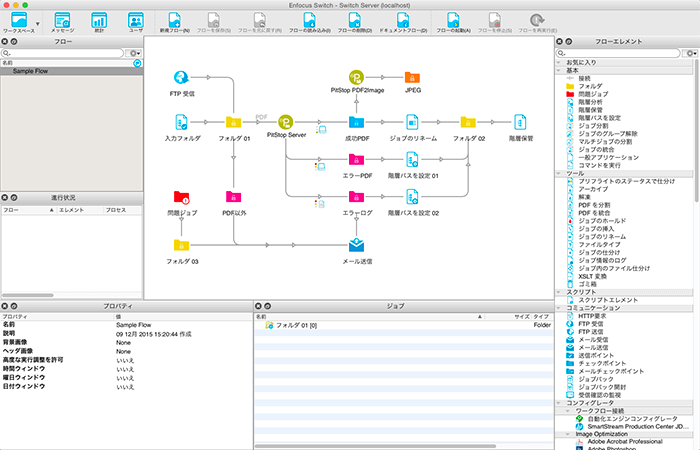Collapse the コミュニケーション section
The height and width of the screenshot is (450, 700).
559,308
